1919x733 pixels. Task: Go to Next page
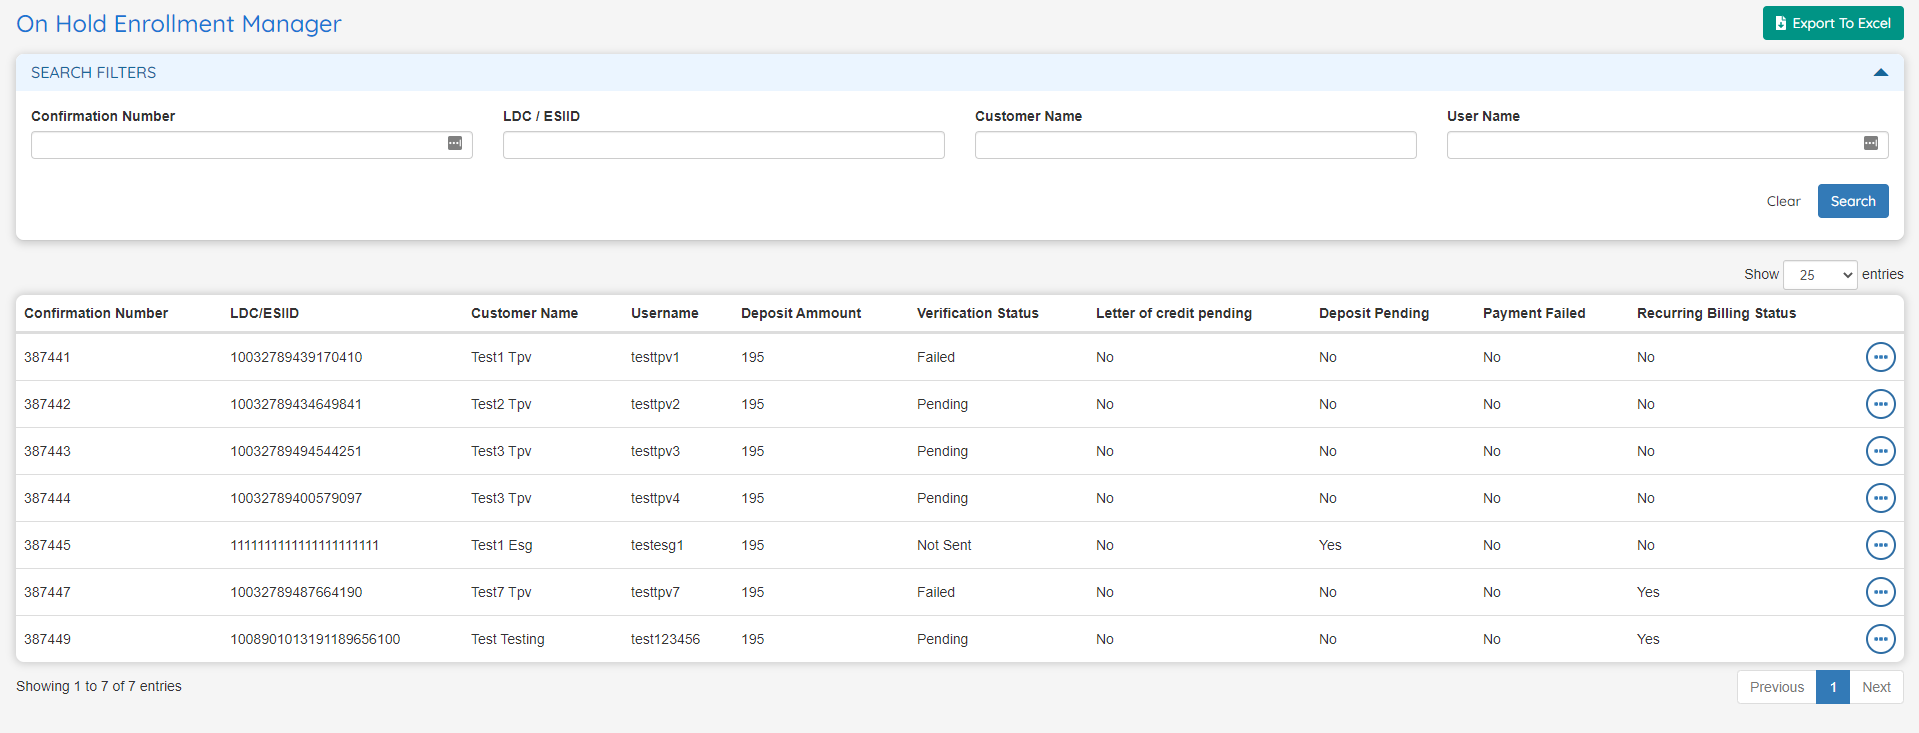[x=1876, y=687]
